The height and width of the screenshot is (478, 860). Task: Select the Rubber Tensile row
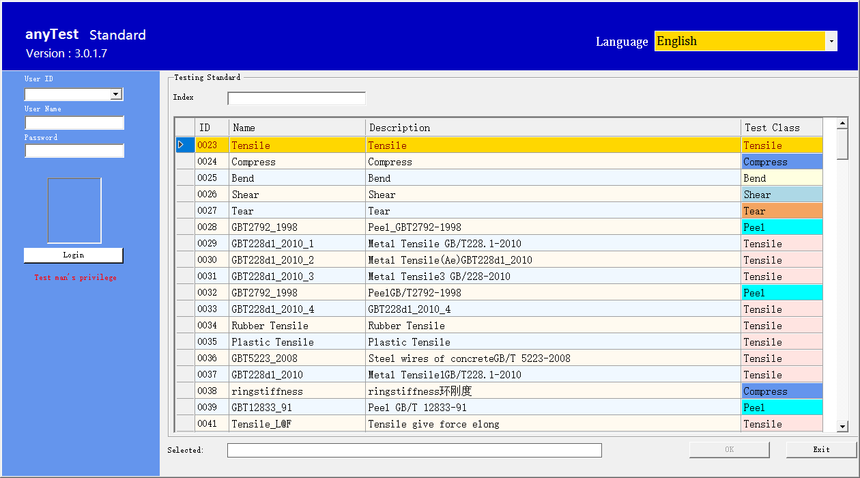[297, 326]
